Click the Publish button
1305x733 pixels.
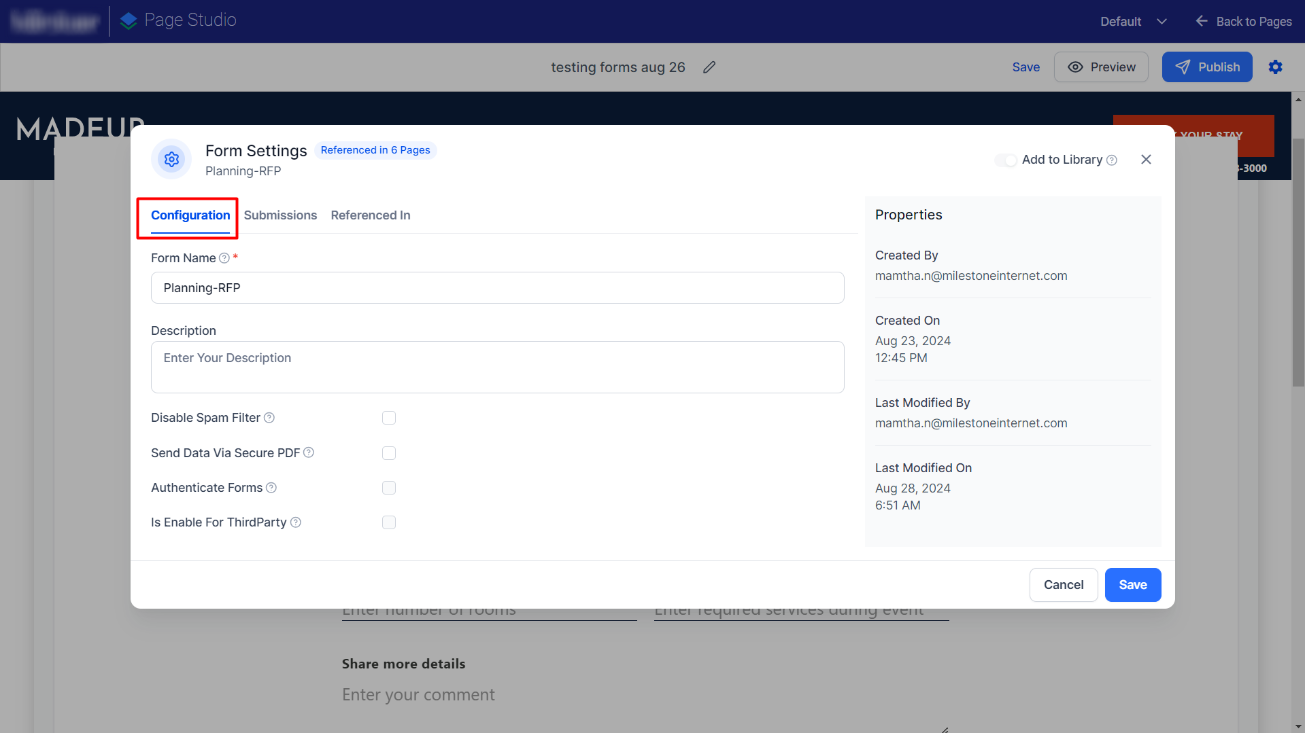pyautogui.click(x=1207, y=67)
